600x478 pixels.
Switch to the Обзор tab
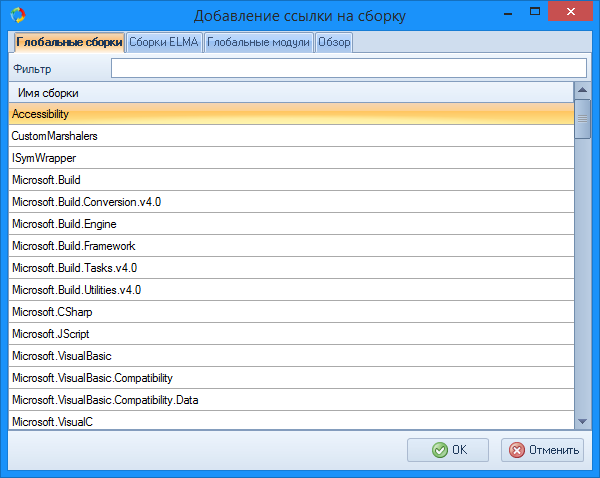click(x=334, y=42)
